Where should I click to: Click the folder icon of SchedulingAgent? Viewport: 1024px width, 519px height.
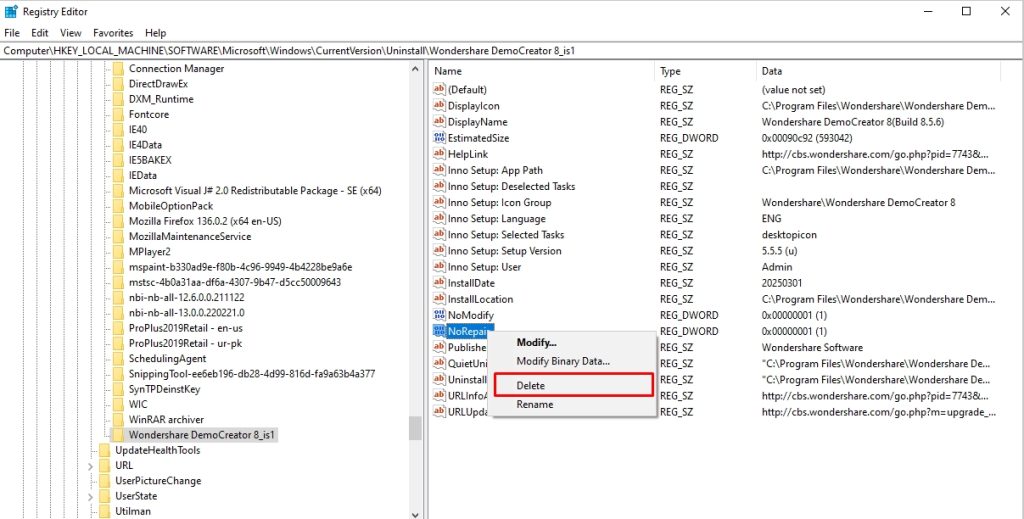click(x=118, y=358)
